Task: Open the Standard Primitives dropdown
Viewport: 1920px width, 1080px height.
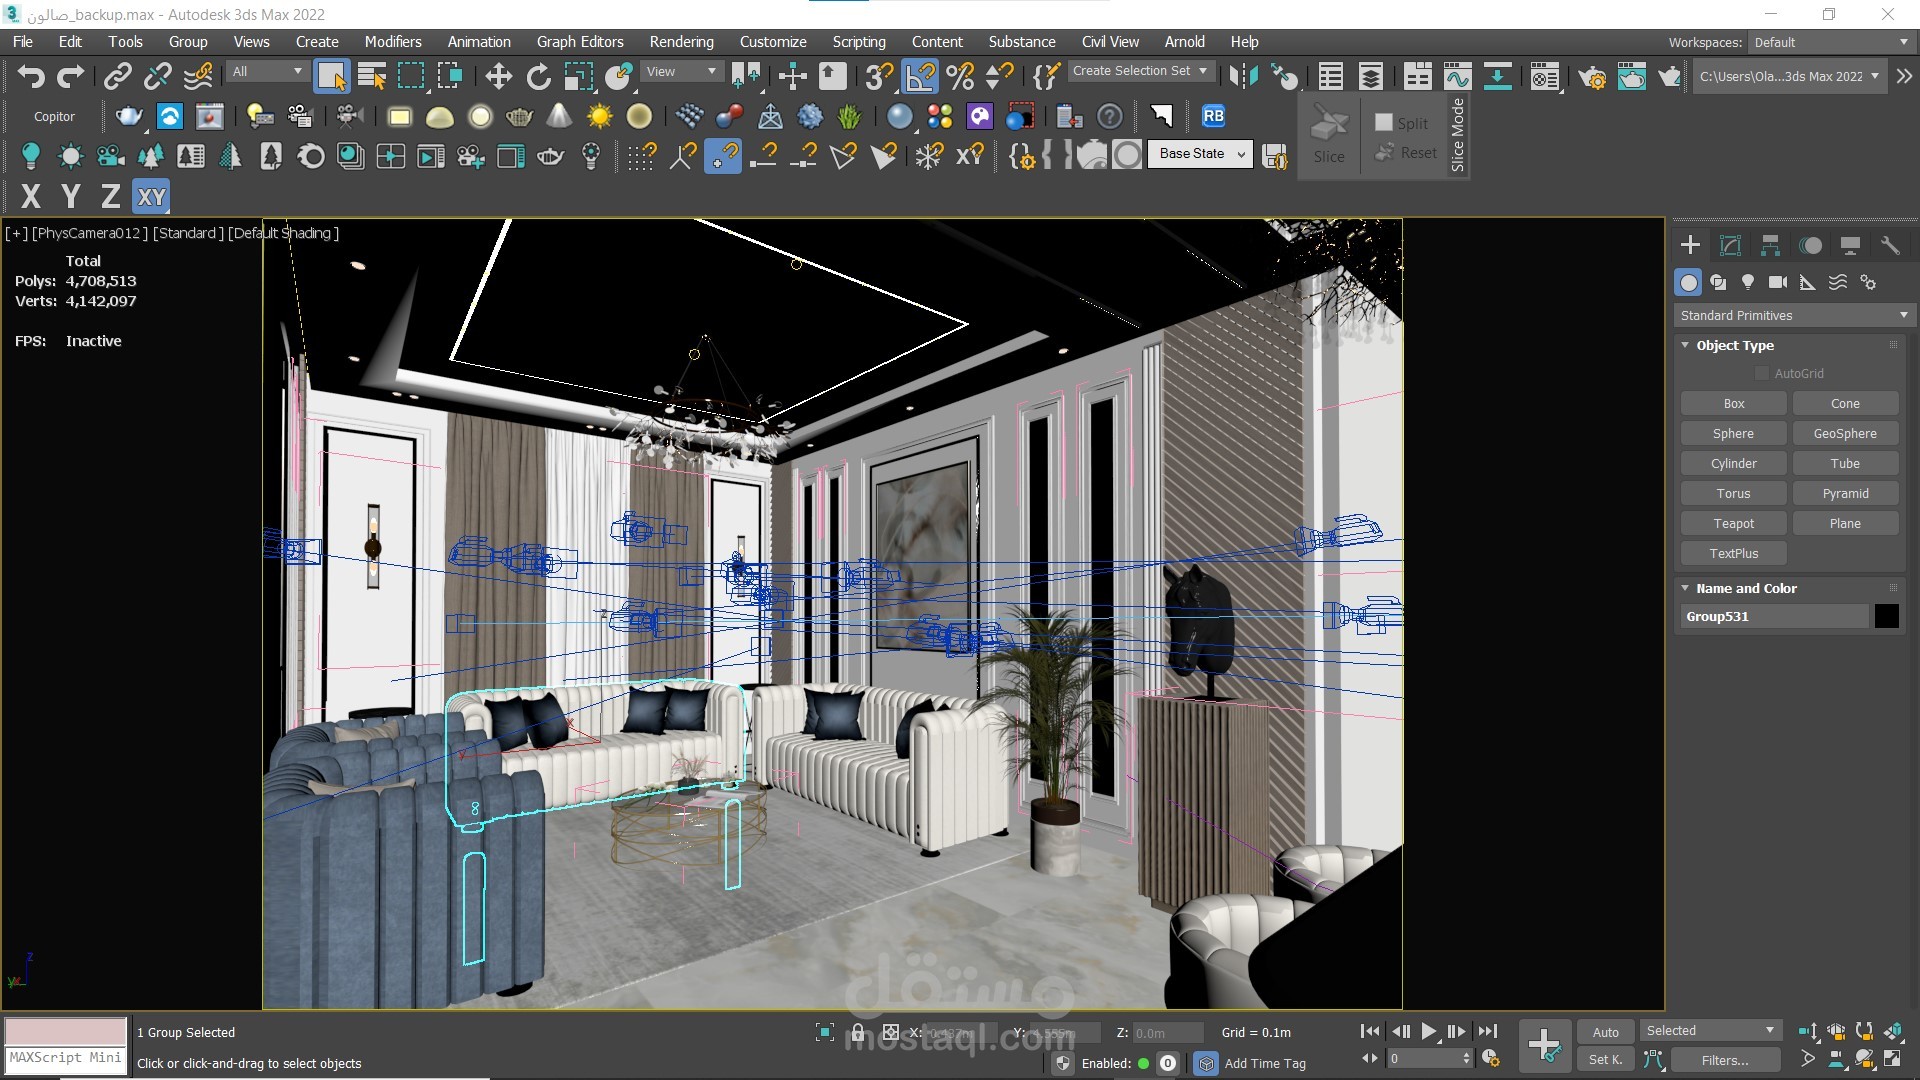Action: (1794, 315)
